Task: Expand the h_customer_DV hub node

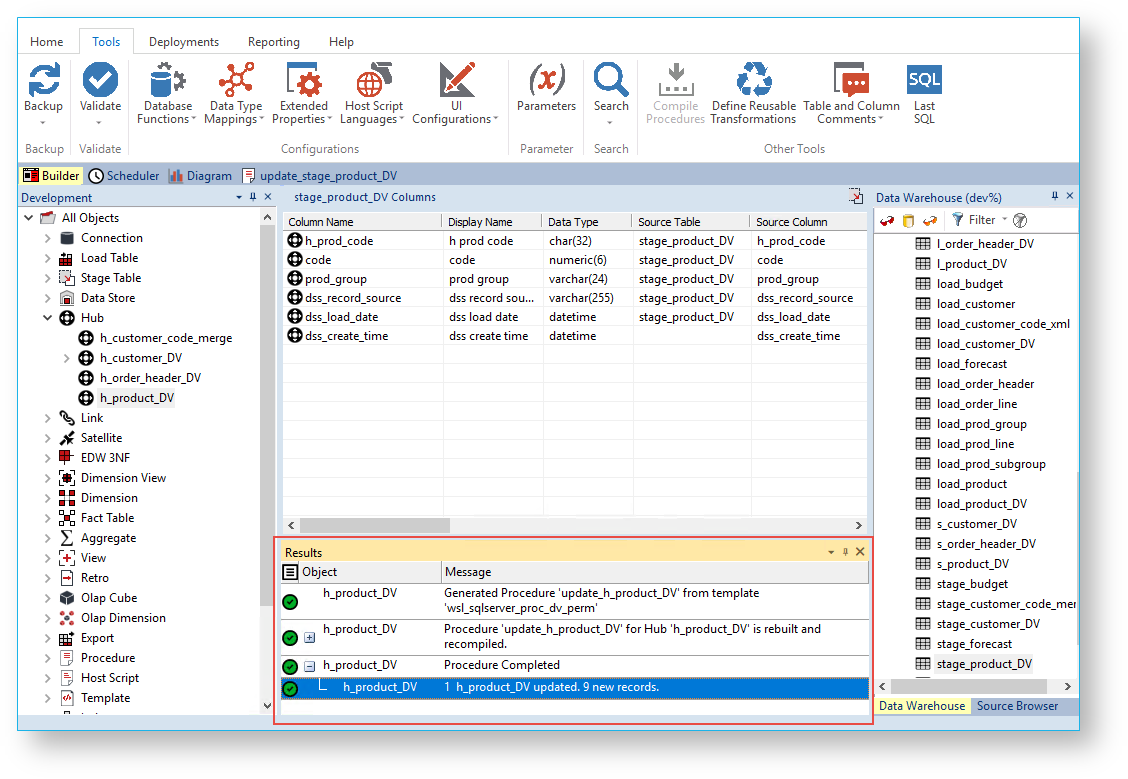Action: click(x=67, y=358)
